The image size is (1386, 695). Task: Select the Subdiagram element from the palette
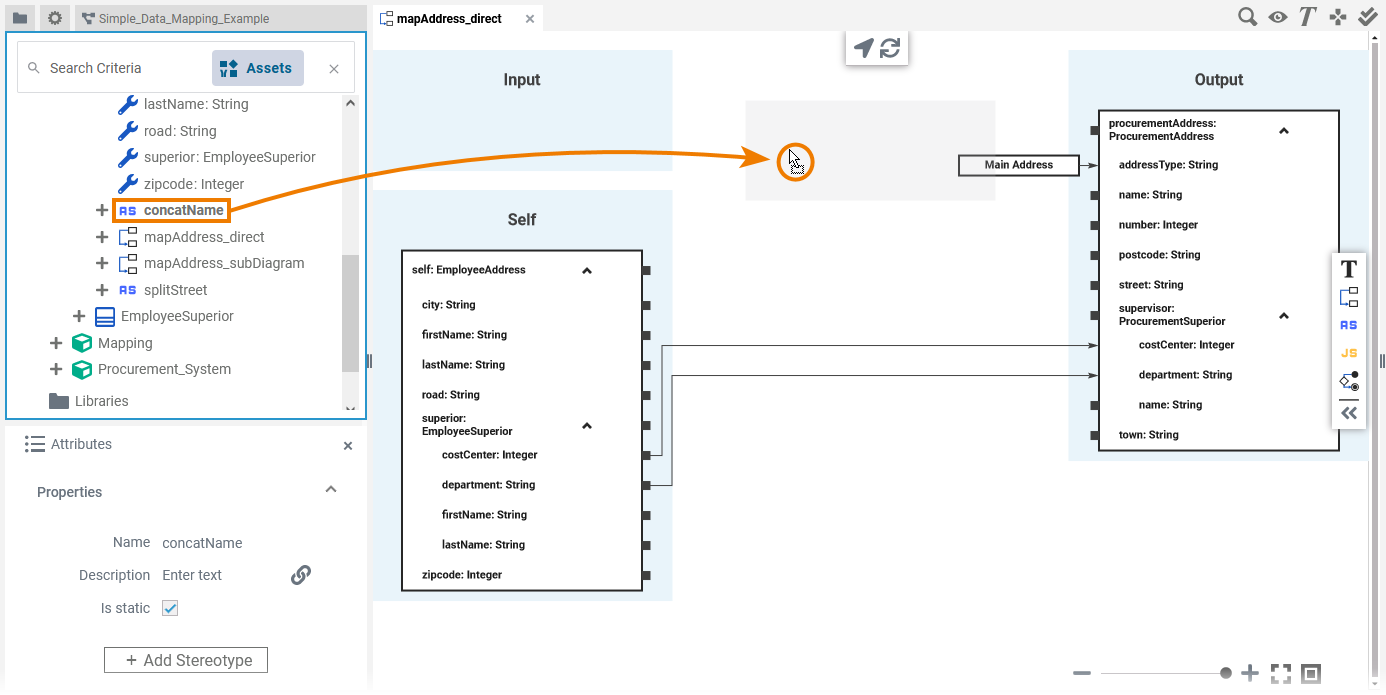pos(1348,296)
